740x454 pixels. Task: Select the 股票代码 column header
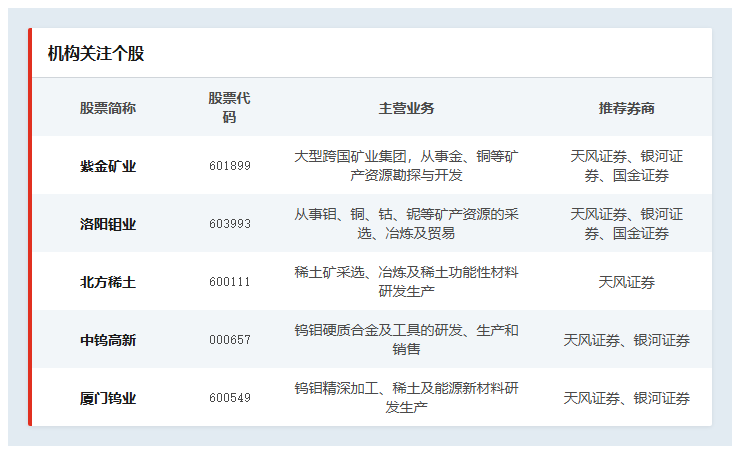coord(229,108)
